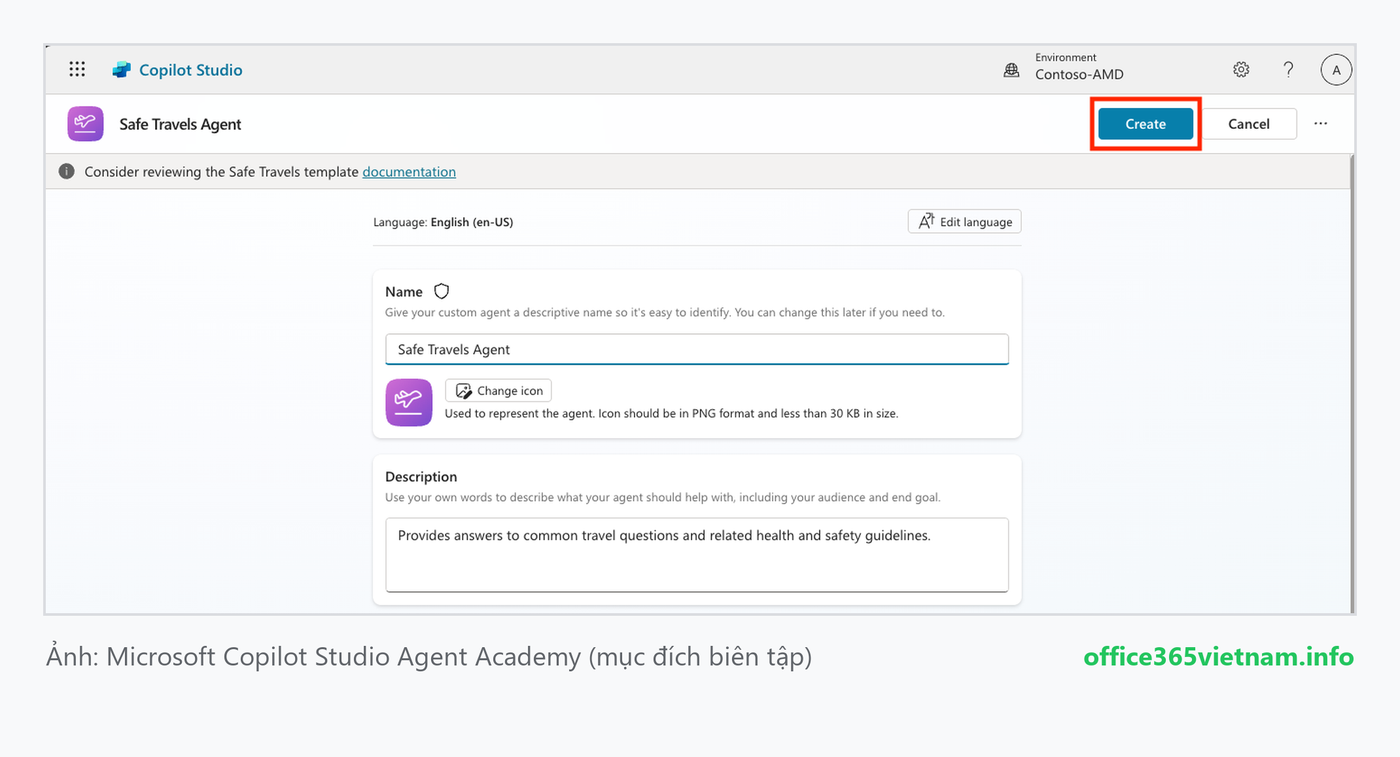Open the Safe Travels documentation link

point(409,172)
